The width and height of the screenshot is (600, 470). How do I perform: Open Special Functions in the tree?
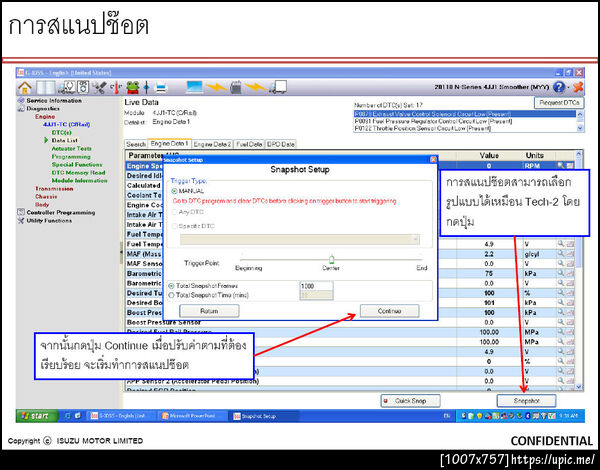(77, 165)
